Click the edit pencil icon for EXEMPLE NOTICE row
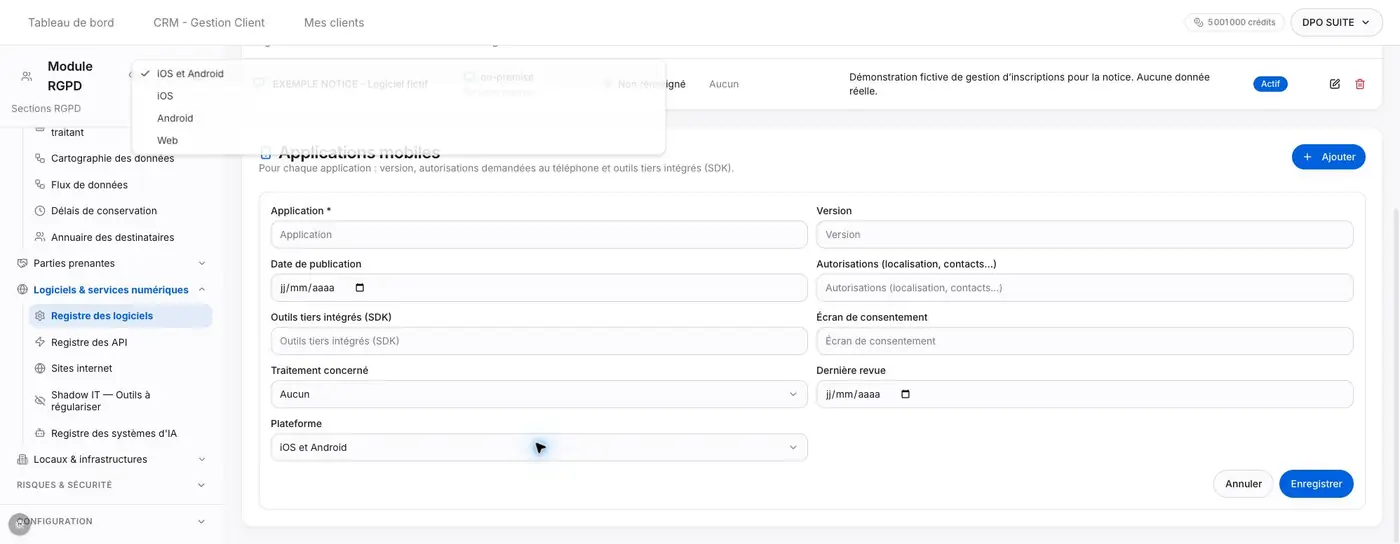This screenshot has width=1400, height=544. coord(1334,84)
